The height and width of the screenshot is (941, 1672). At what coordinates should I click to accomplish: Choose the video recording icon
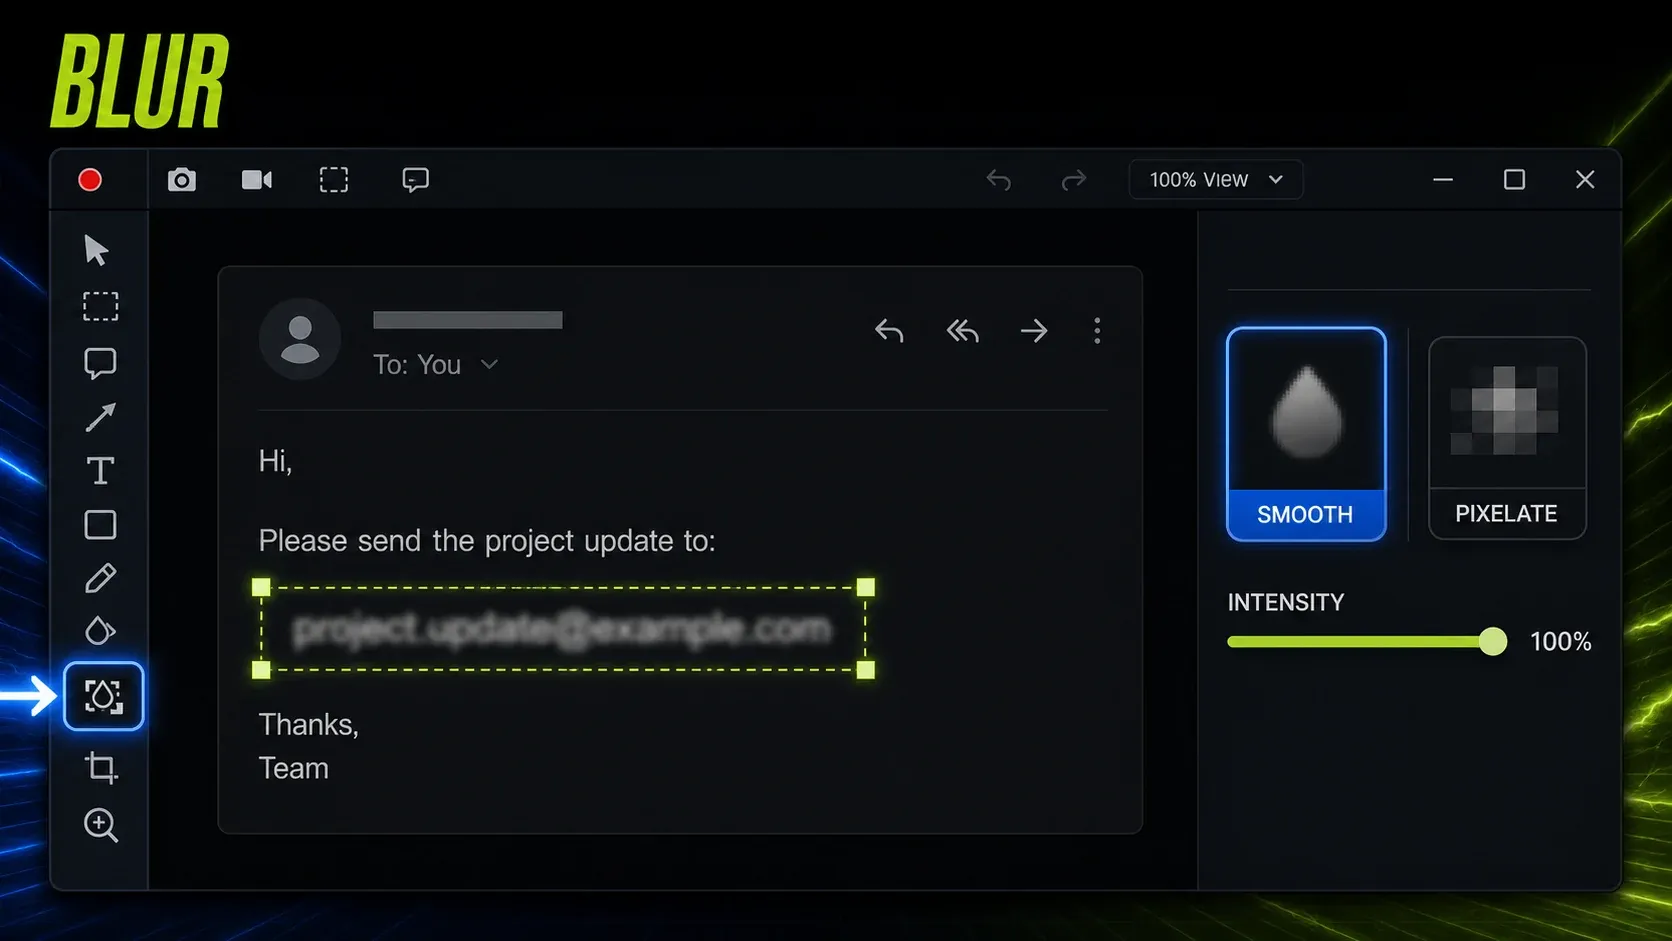(257, 180)
